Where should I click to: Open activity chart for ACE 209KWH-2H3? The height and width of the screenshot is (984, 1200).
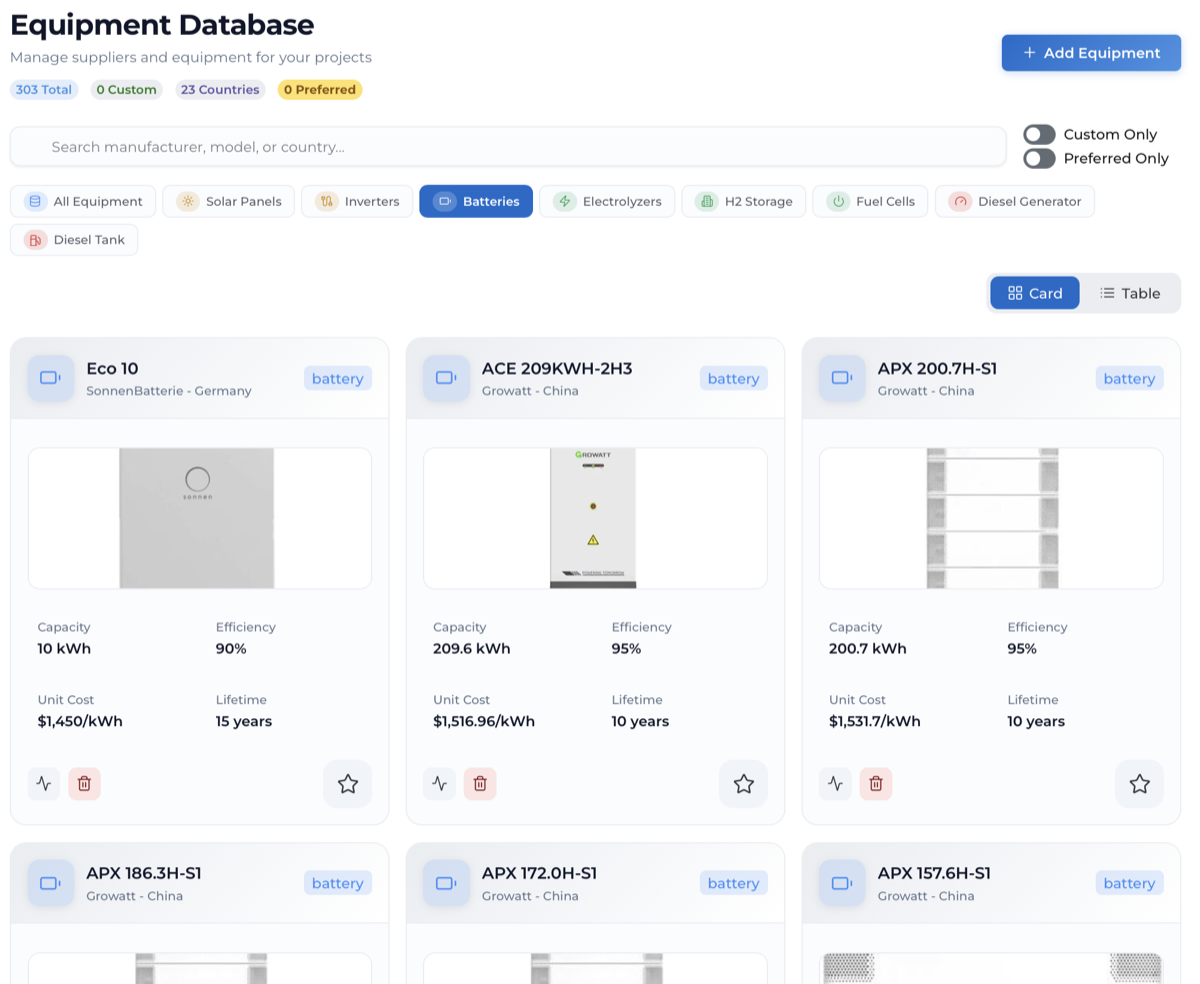(440, 784)
